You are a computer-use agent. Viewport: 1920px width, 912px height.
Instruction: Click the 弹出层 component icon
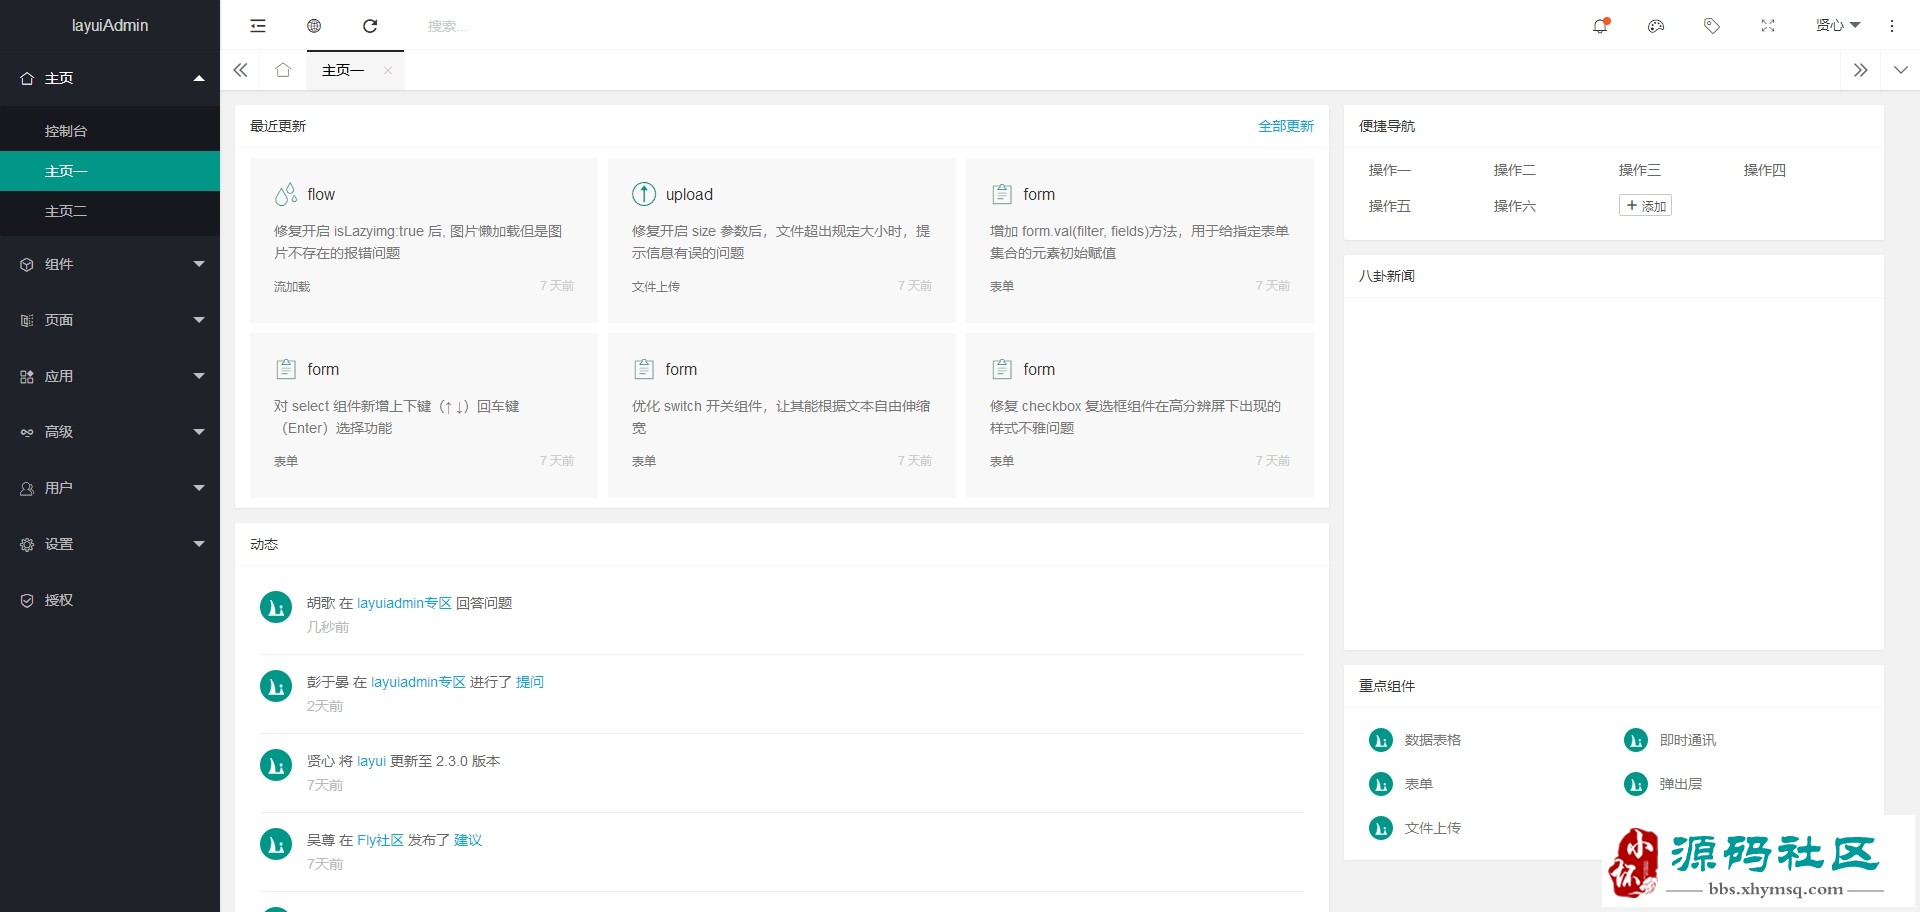(x=1636, y=784)
